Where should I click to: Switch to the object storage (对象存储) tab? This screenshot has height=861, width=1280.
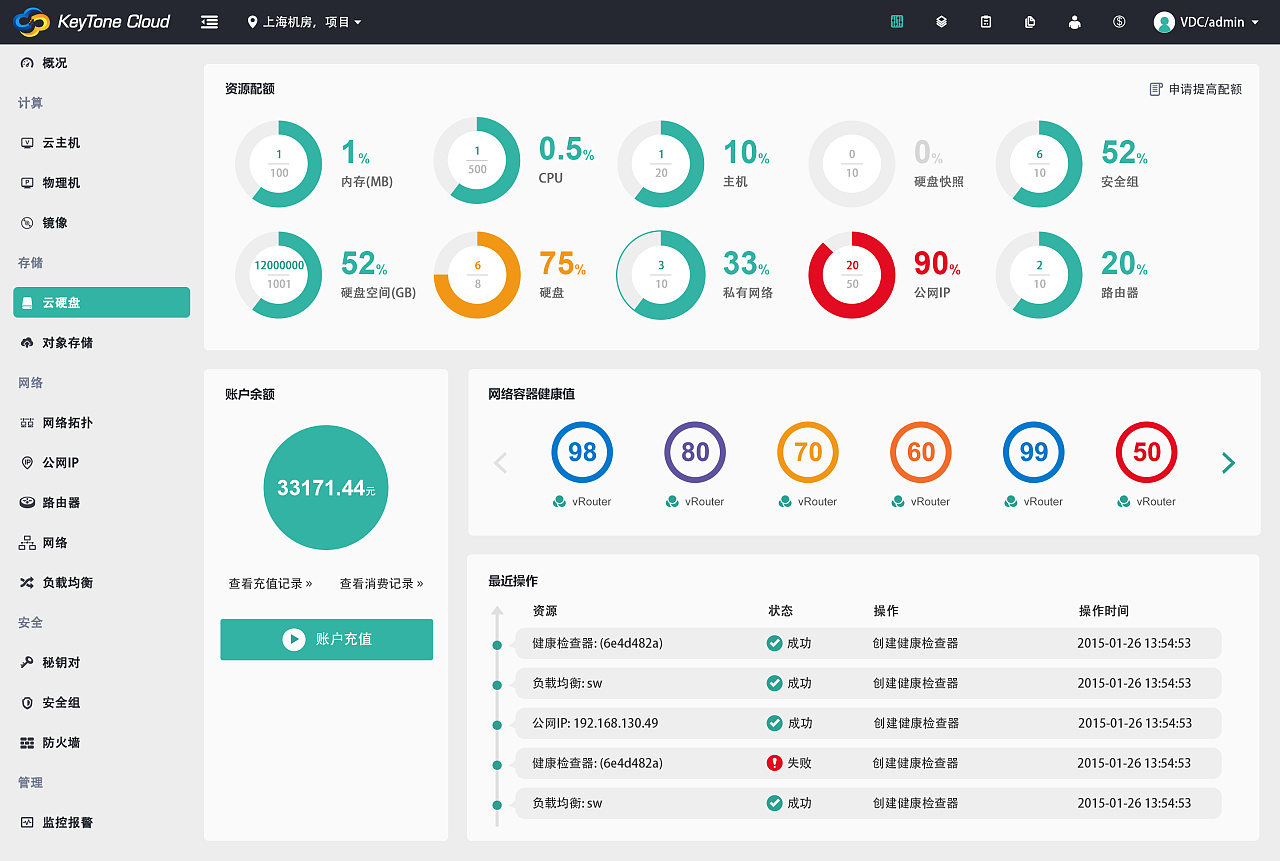(68, 342)
